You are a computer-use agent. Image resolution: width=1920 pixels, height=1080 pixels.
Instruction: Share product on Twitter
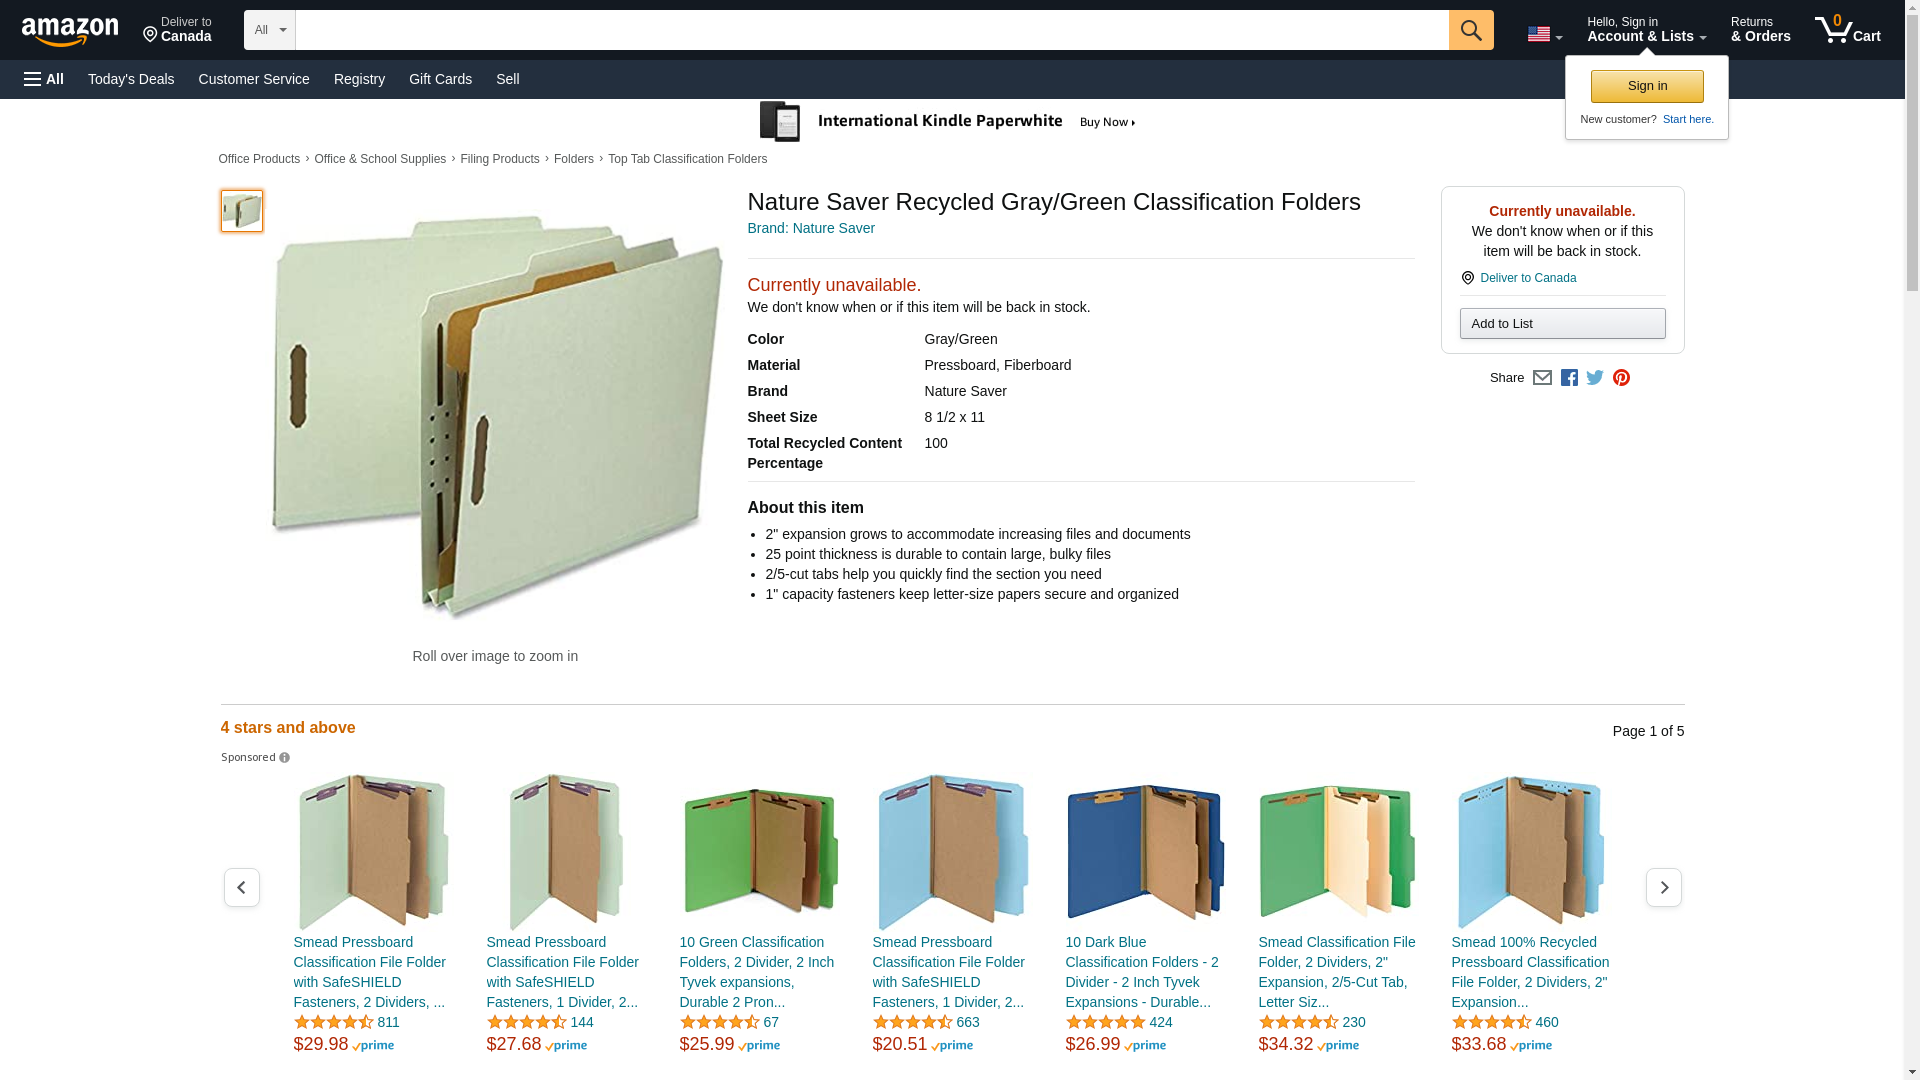coord(1595,378)
